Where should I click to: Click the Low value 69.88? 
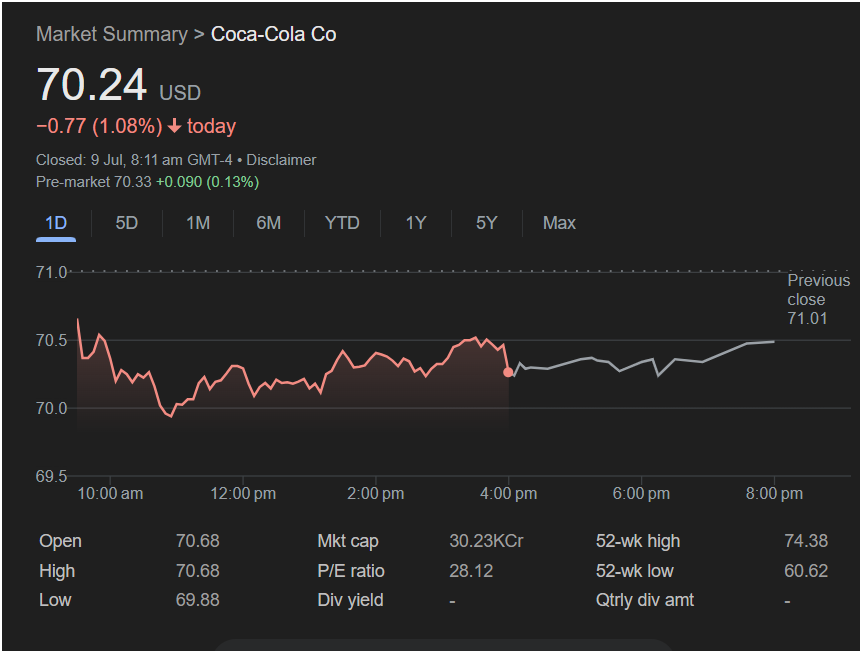(x=197, y=600)
